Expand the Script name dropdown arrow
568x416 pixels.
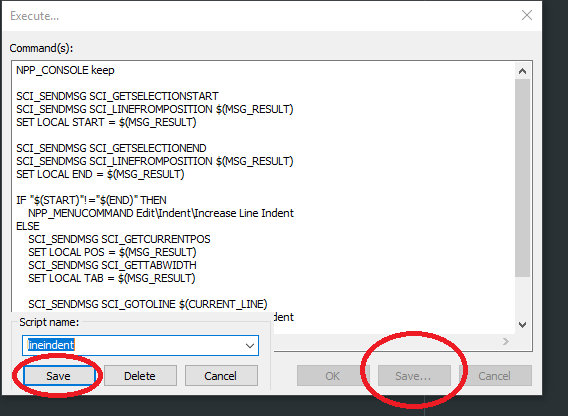(x=250, y=345)
